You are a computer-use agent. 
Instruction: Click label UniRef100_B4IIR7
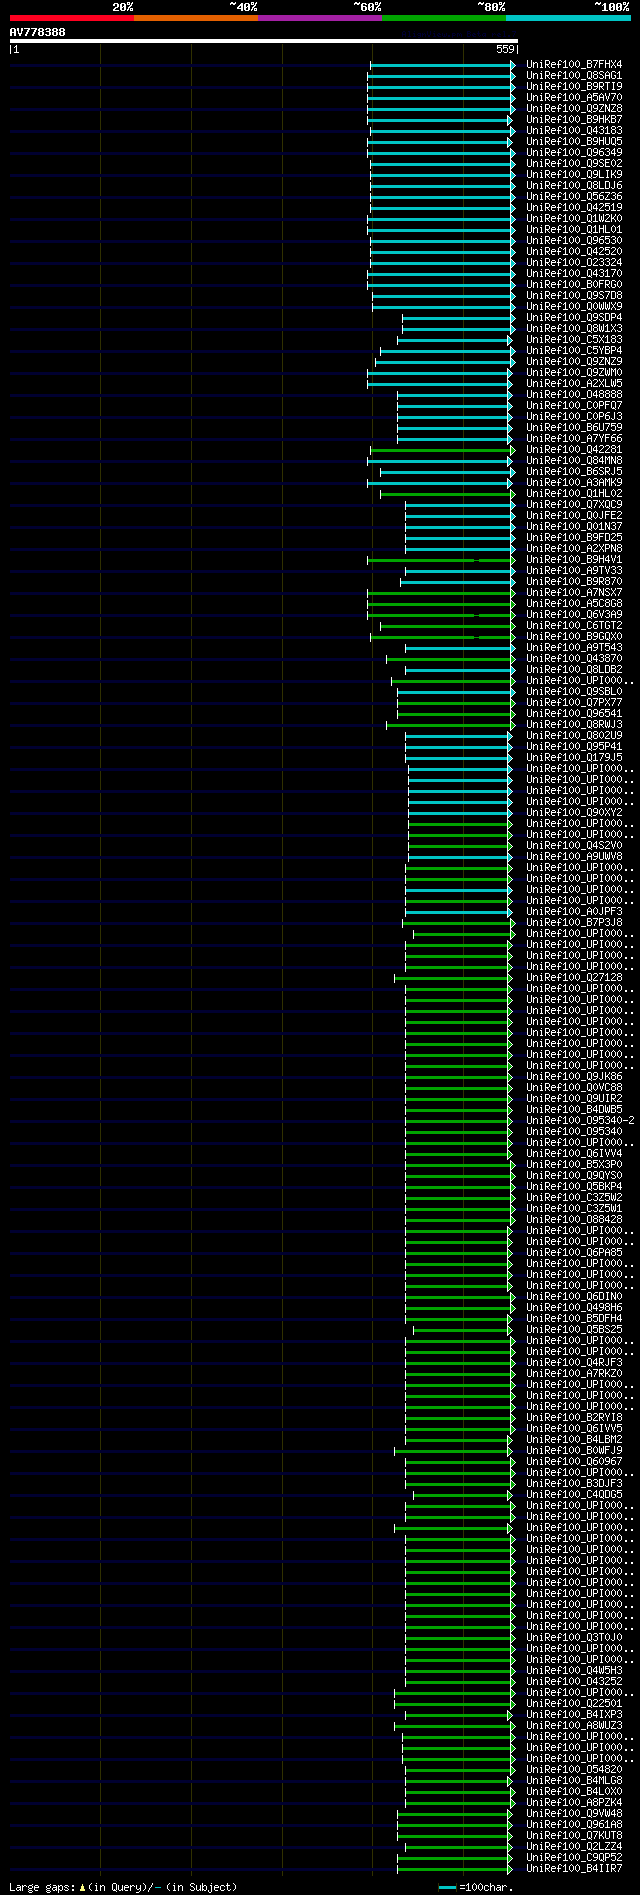click(574, 1869)
